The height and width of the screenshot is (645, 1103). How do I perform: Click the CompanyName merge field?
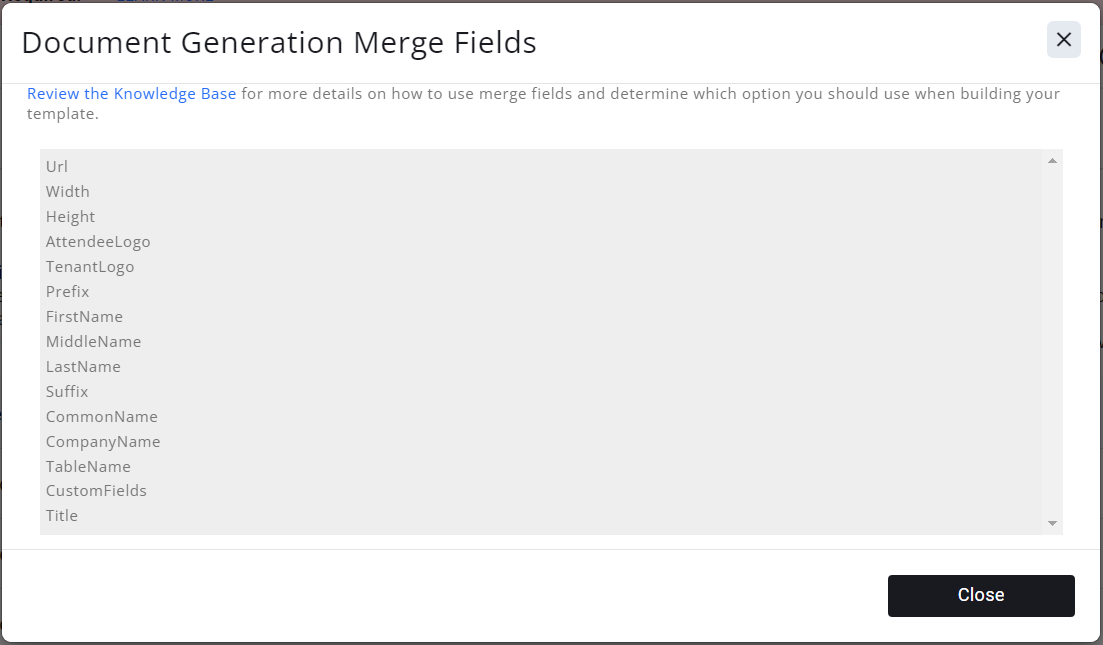(x=103, y=442)
